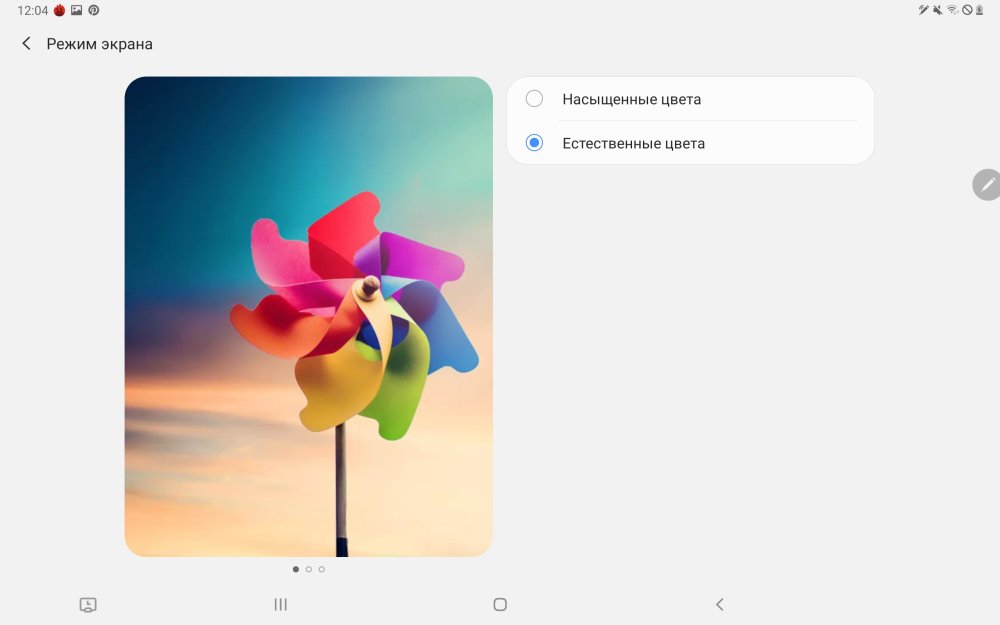Switch to the second preview page dot
This screenshot has width=1000, height=625.
pyautogui.click(x=308, y=569)
